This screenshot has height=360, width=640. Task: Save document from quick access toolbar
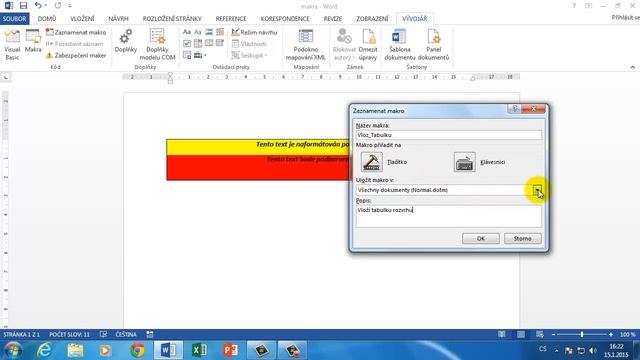tap(23, 6)
